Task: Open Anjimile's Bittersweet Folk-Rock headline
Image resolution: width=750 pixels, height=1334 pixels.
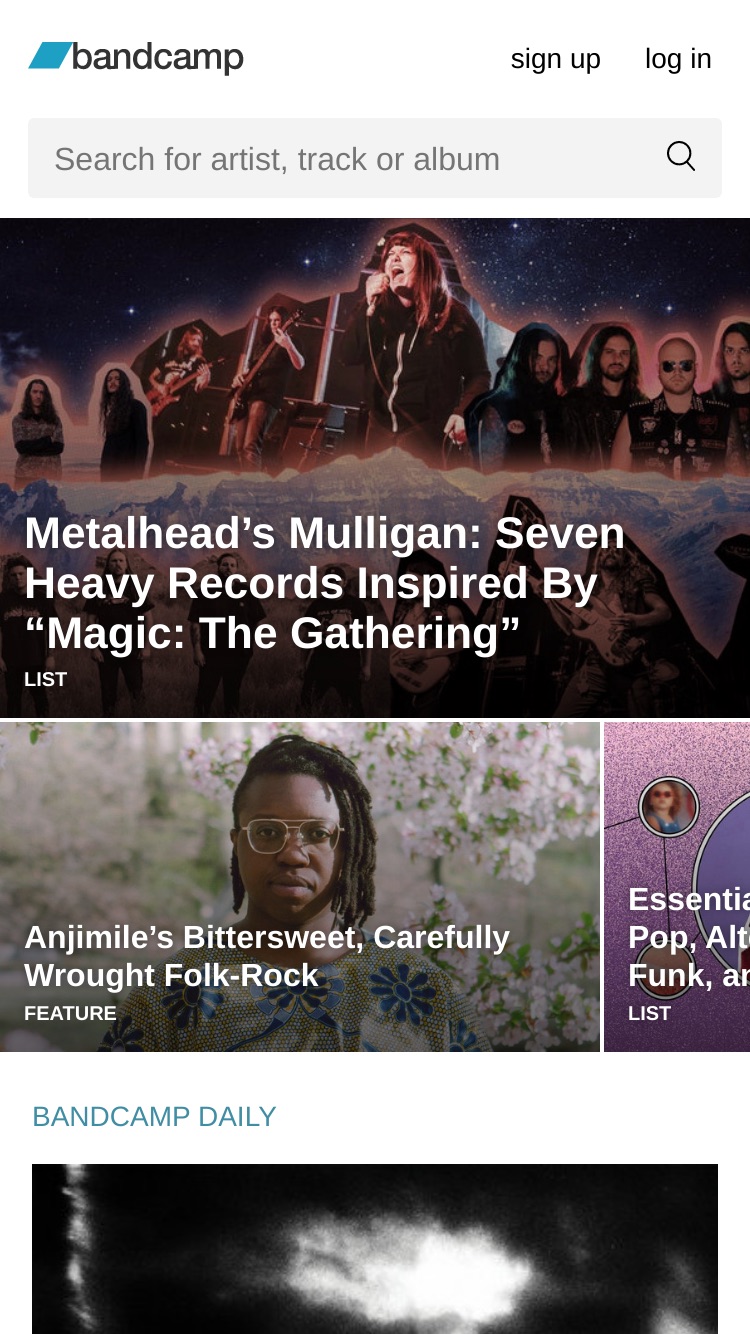Action: pos(267,956)
